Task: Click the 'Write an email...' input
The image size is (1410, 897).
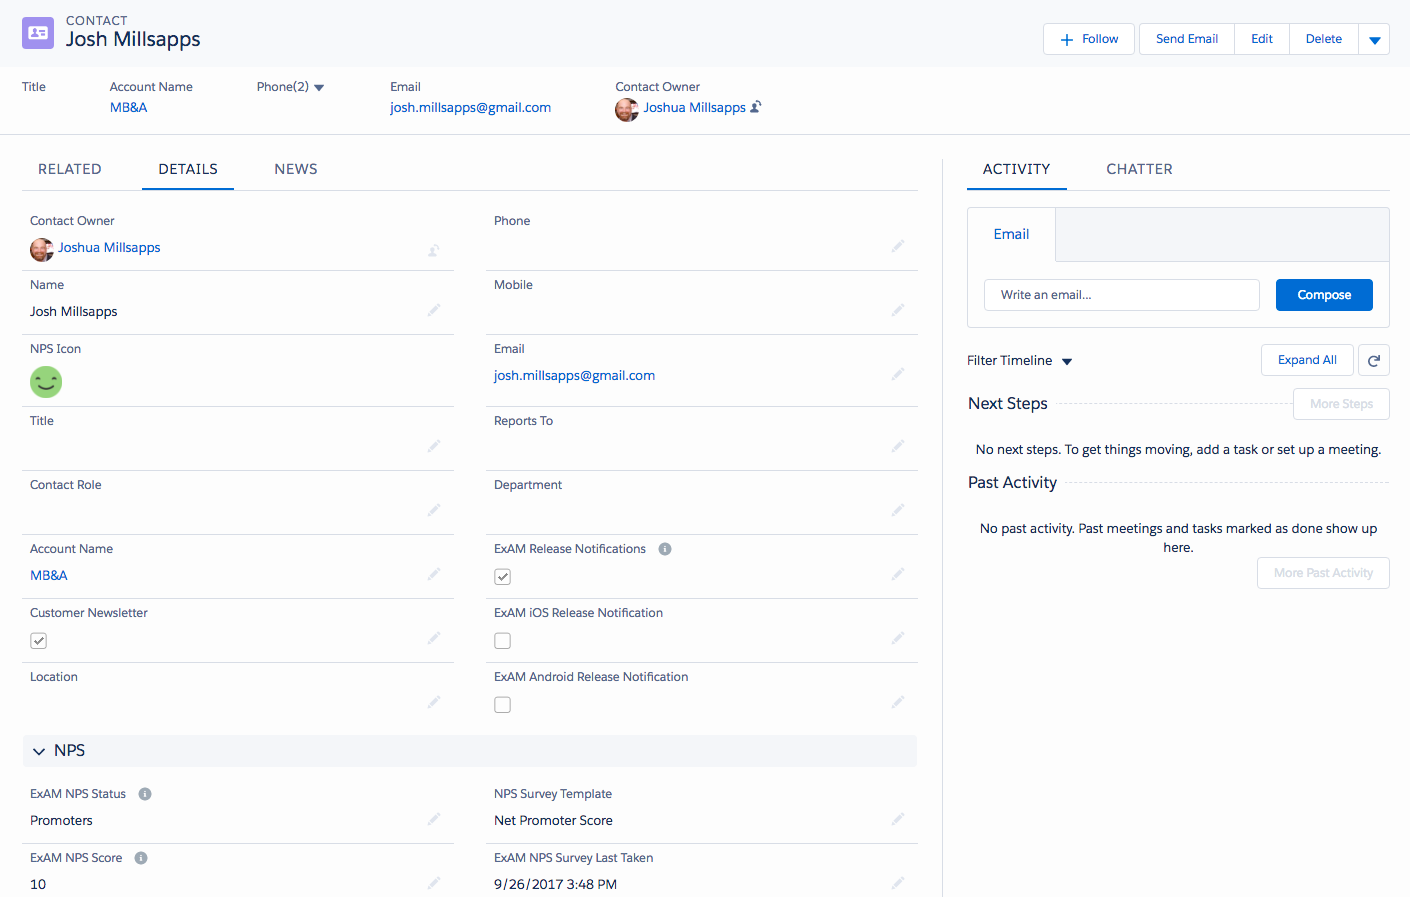Action: [x=1122, y=295]
